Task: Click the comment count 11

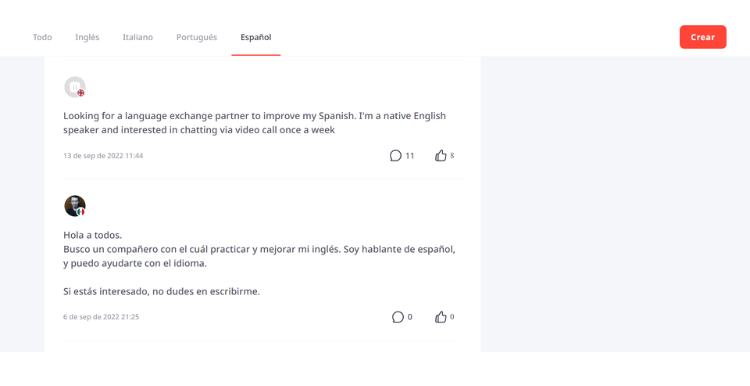Action: tap(409, 155)
